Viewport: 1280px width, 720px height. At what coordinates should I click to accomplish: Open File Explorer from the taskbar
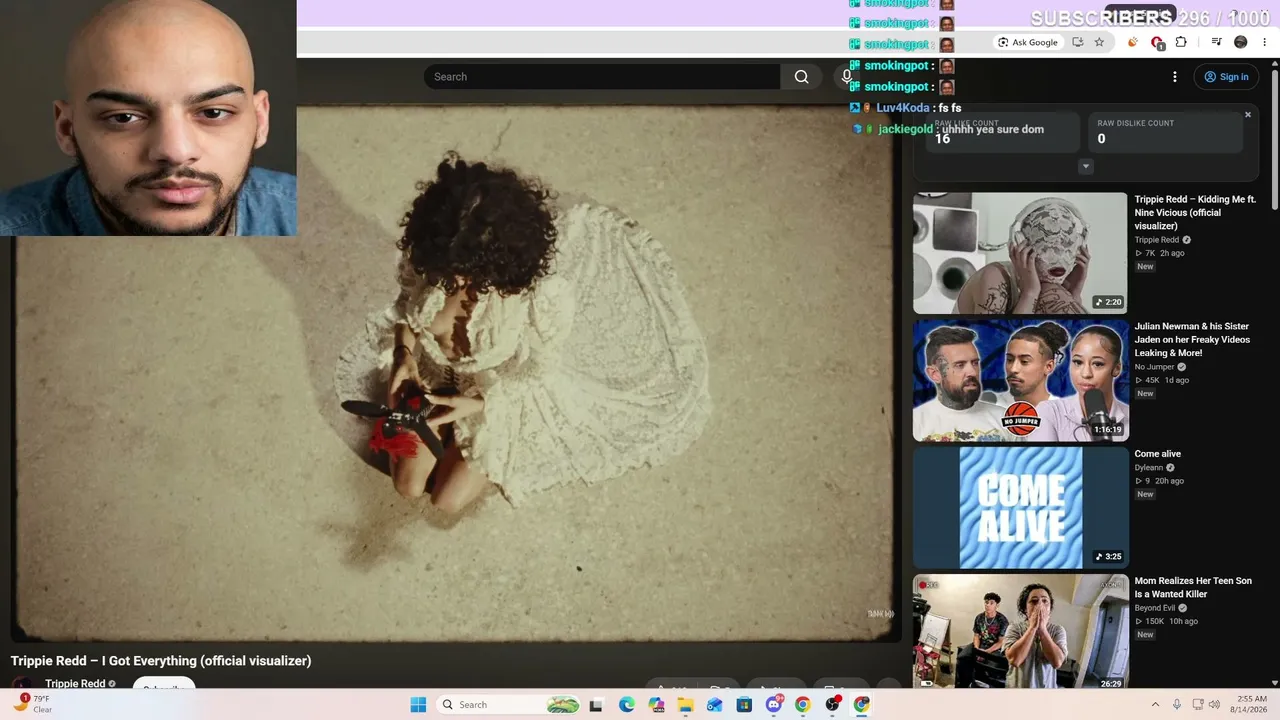point(685,705)
